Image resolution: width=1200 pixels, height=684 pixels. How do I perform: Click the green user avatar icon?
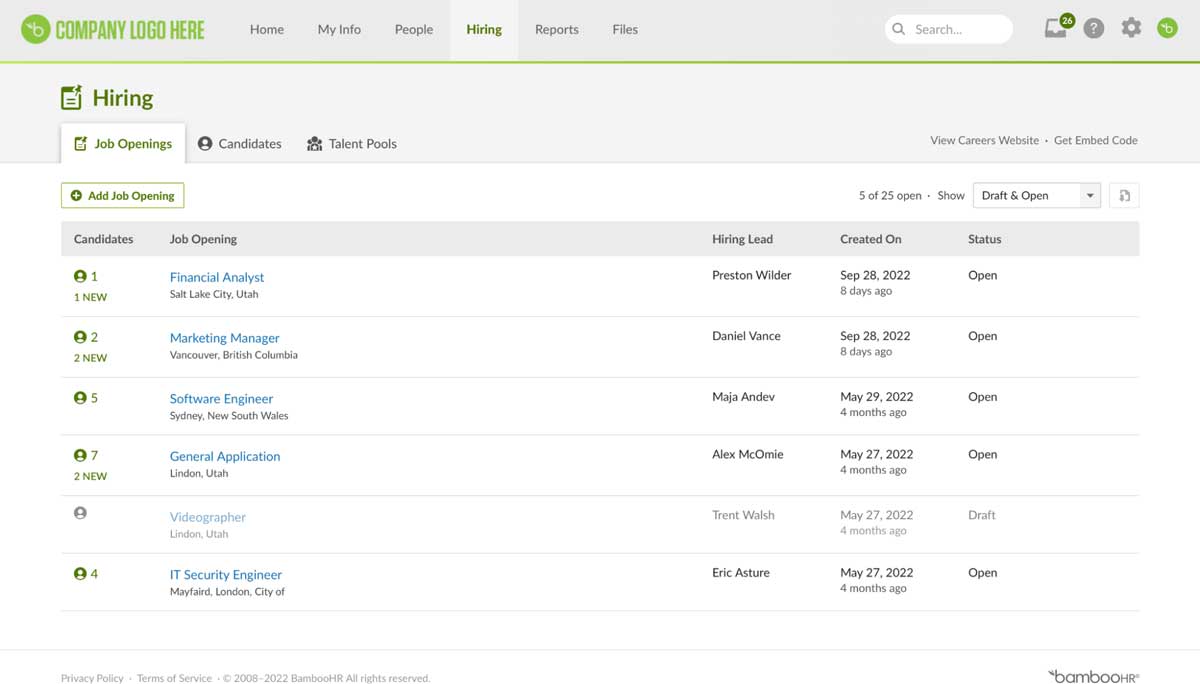(1167, 28)
